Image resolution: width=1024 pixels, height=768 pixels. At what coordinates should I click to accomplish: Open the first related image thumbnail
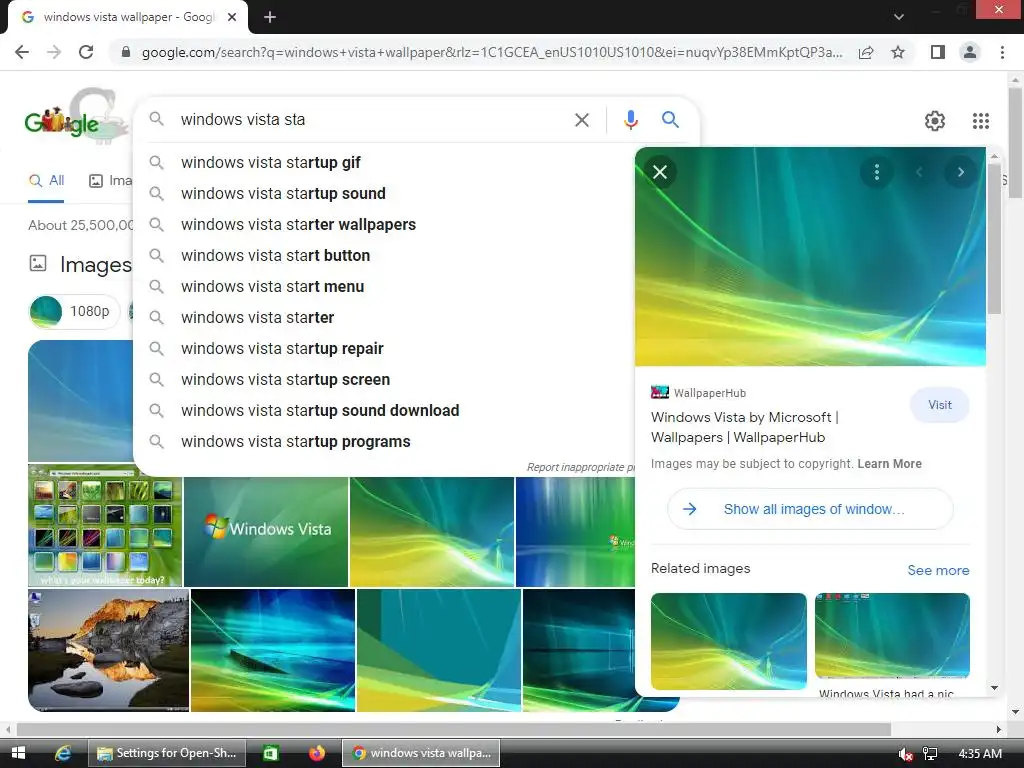(728, 641)
